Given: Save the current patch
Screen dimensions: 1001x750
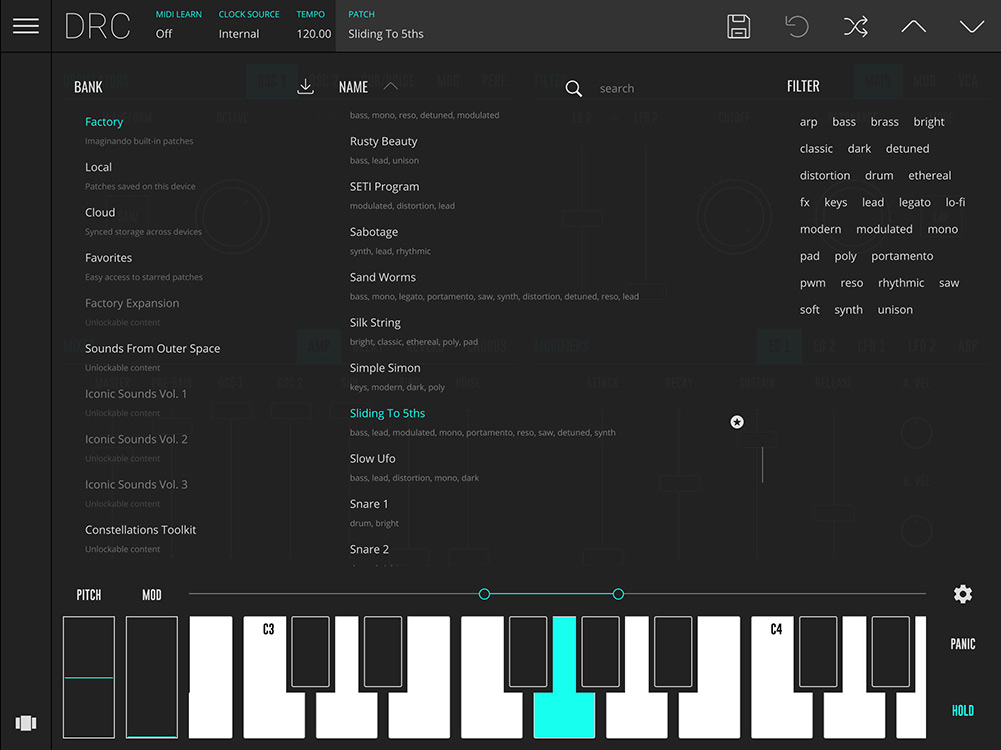Looking at the screenshot, I should (x=738, y=26).
